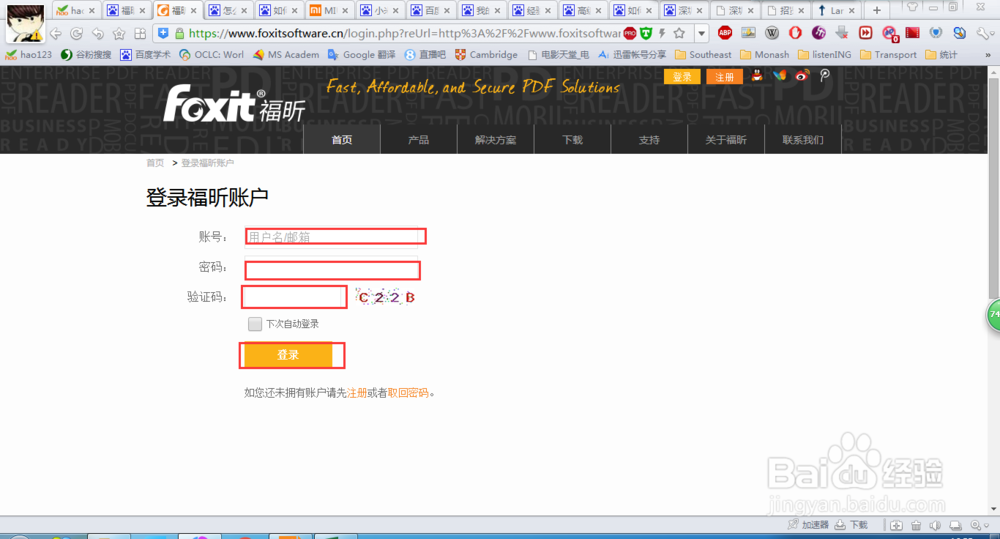Click the speaker mute icon in status bar
Image resolution: width=1000 pixels, height=539 pixels.
tap(935, 525)
